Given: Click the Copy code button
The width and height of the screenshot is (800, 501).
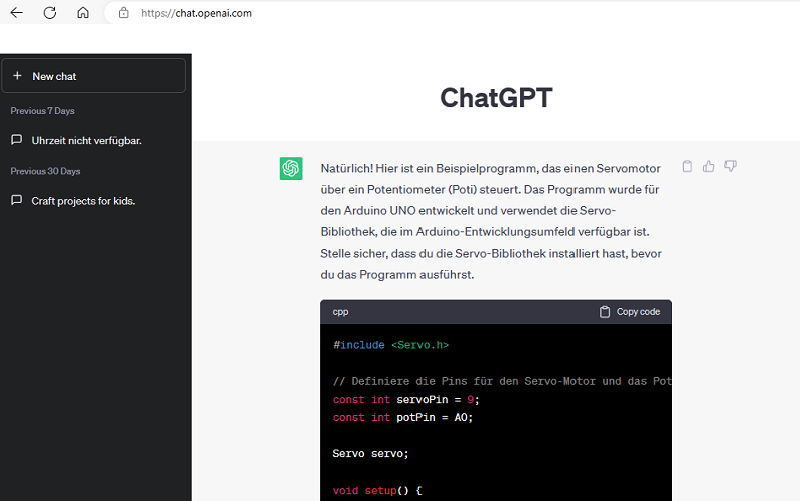Looking at the screenshot, I should tap(630, 312).
